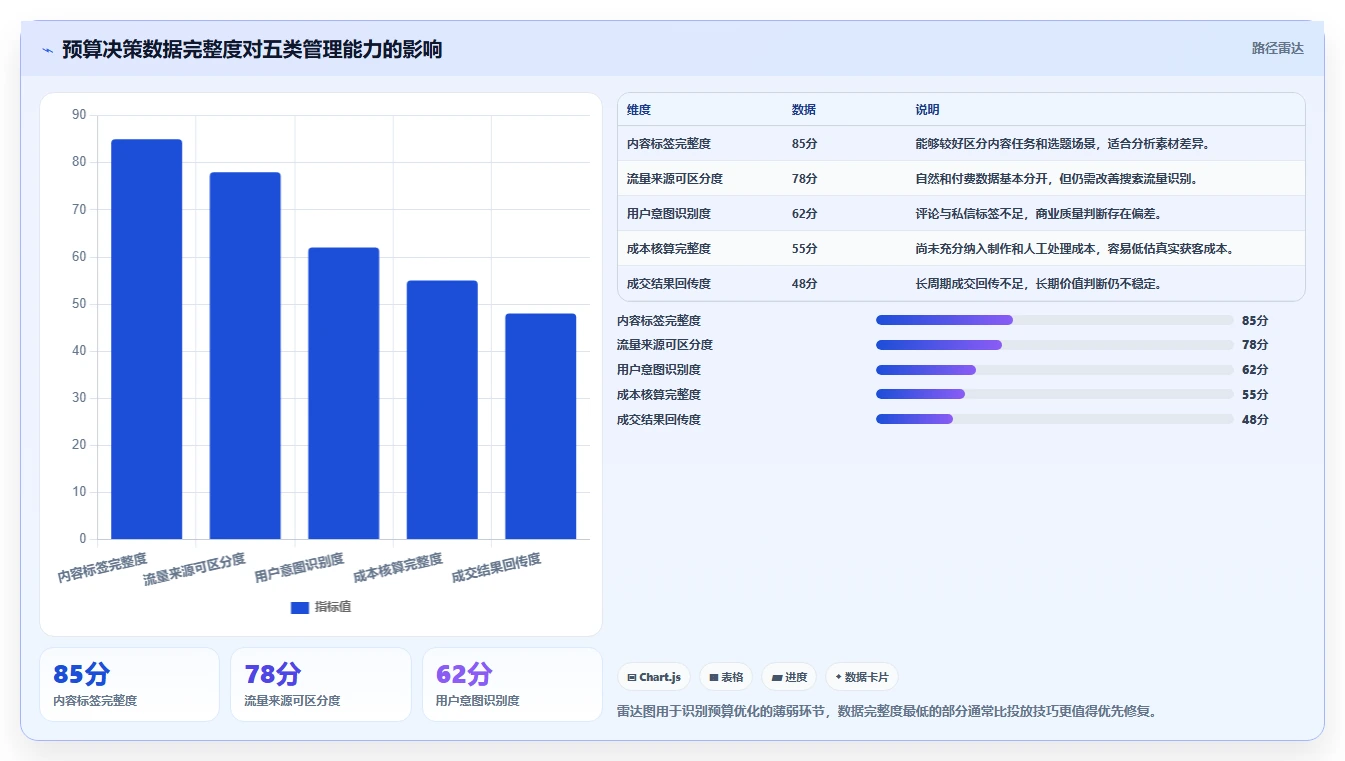
Task: Click the description starting 能够较好区分内容任务
Action: (1063, 144)
